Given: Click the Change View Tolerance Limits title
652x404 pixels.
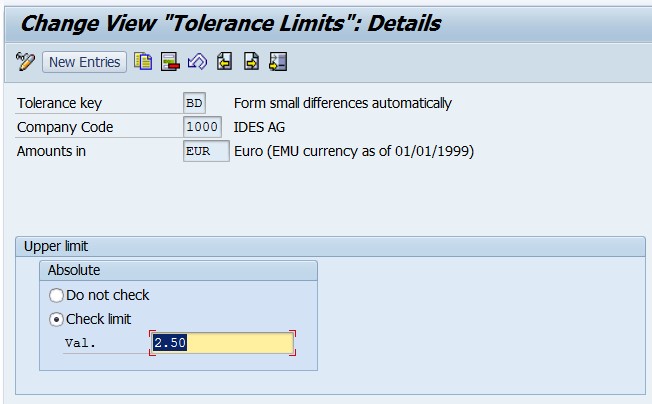Looking at the screenshot, I should (231, 23).
